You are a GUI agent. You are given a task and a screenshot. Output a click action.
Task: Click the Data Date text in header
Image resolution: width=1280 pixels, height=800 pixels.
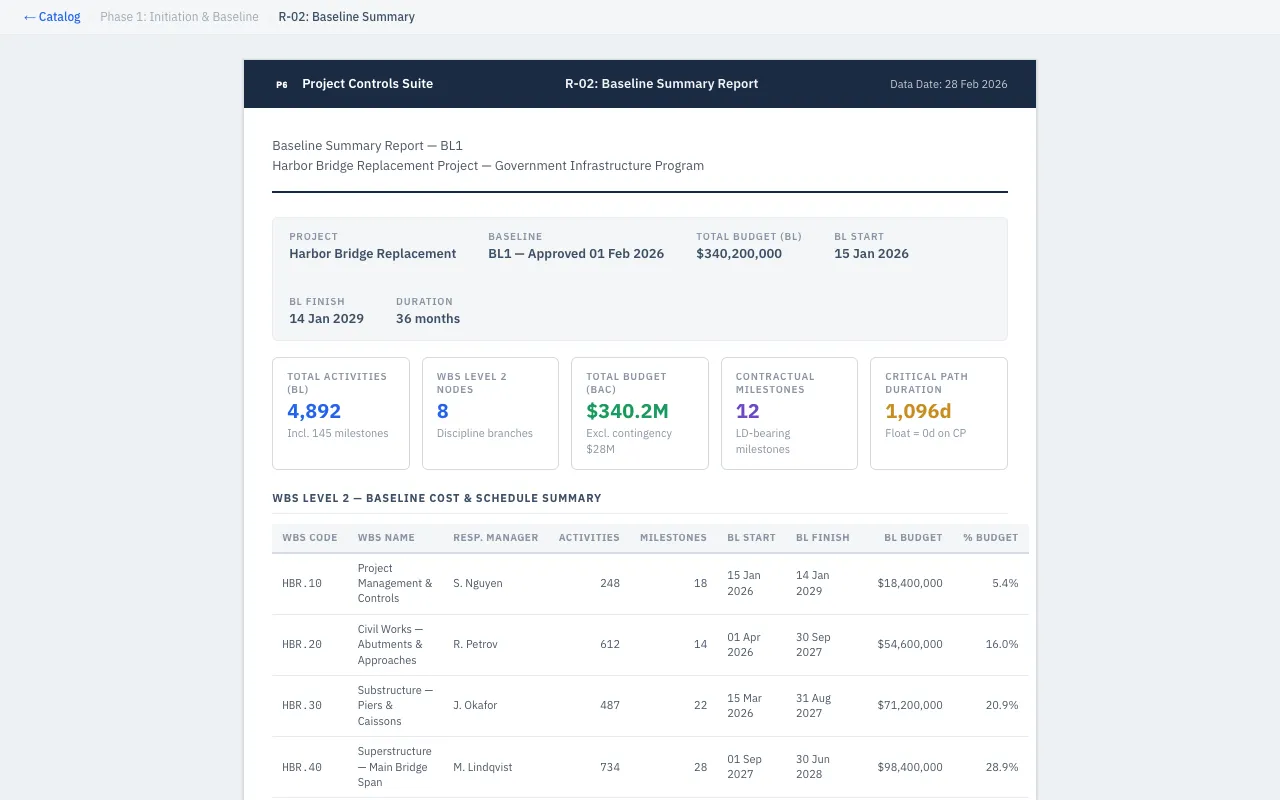pos(948,85)
